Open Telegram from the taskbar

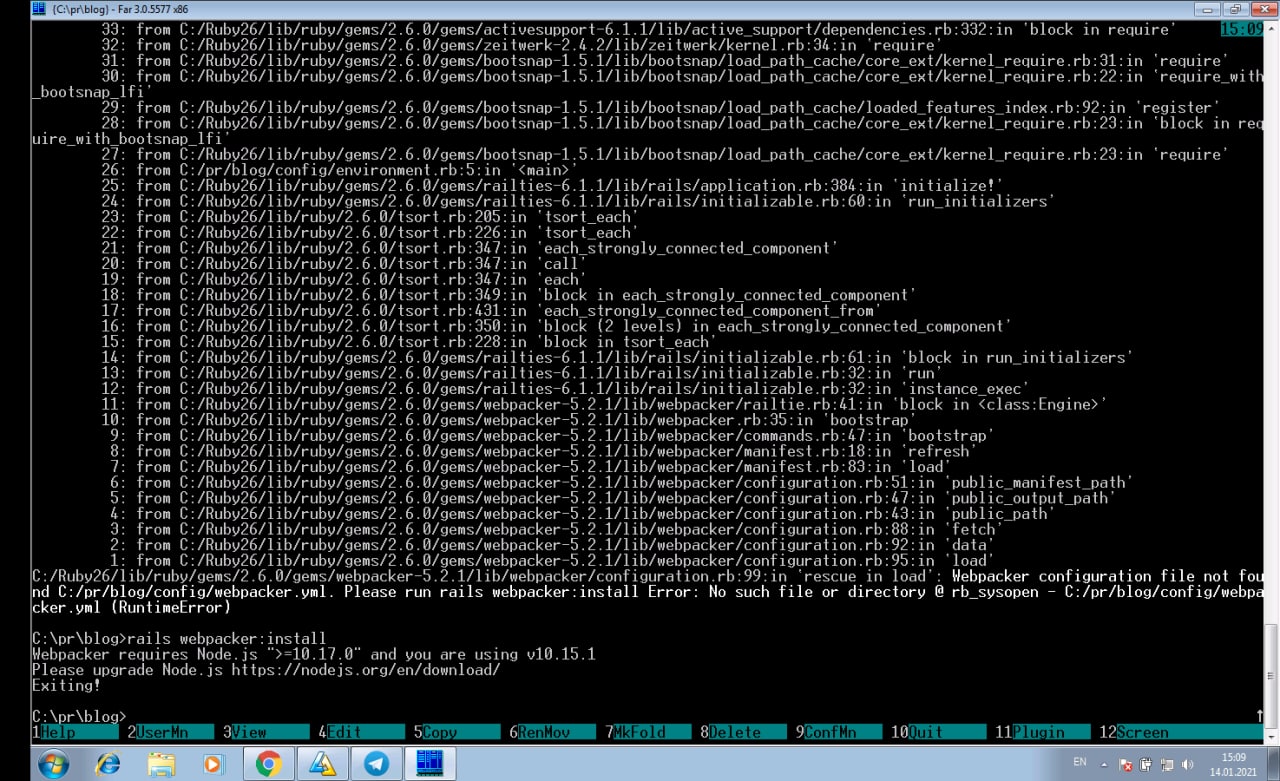click(x=376, y=764)
